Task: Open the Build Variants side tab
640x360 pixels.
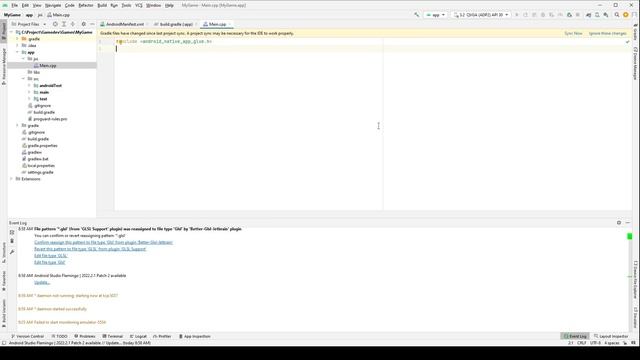Action: pos(4,313)
